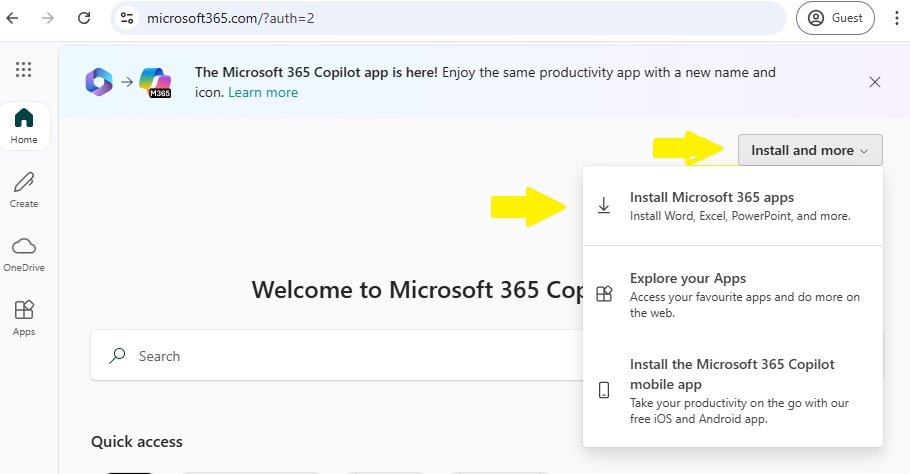Viewport: 910px width, 474px height.
Task: Click the Quick access heading
Action: [x=136, y=442]
